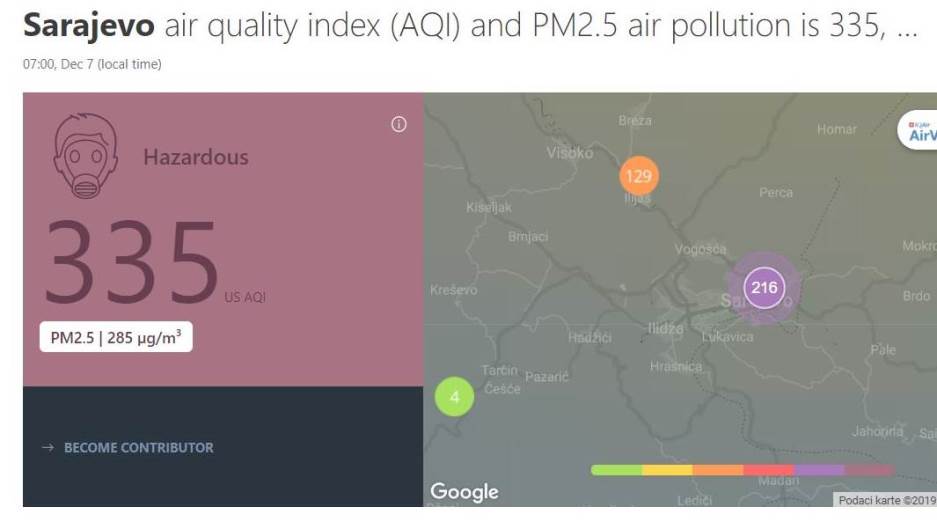
Task: Click the large 335 US AQI number
Action: pos(130,262)
